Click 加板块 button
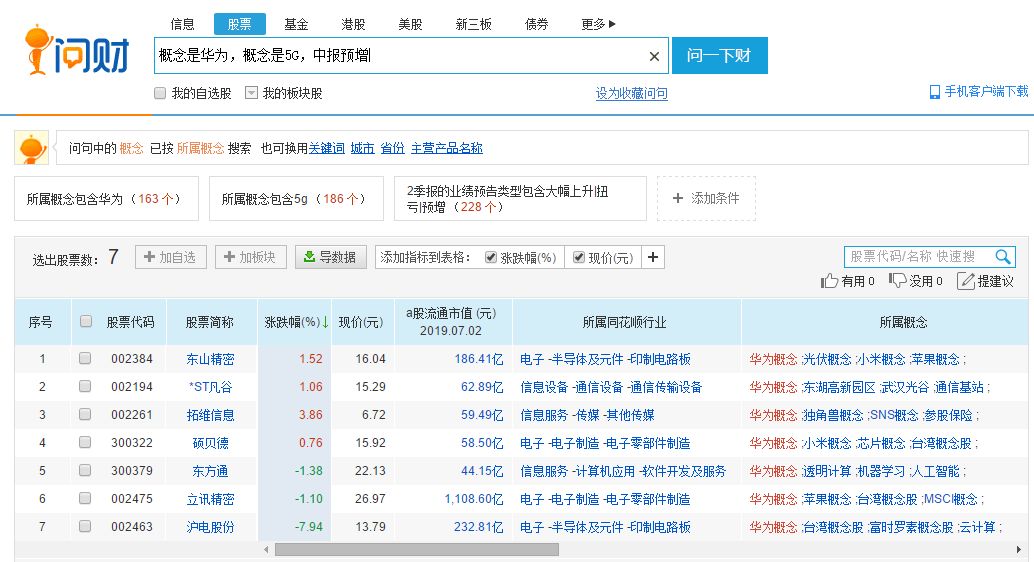 coord(251,257)
